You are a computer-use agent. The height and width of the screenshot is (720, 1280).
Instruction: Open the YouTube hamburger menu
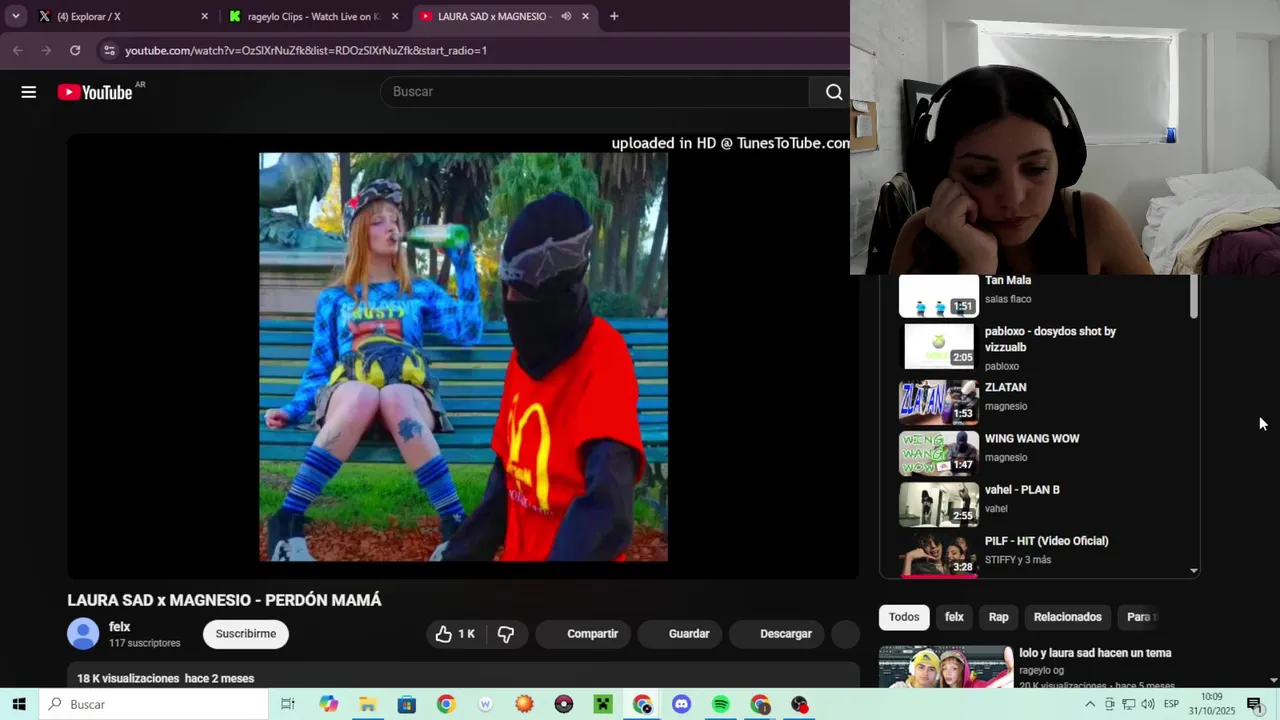pos(28,92)
